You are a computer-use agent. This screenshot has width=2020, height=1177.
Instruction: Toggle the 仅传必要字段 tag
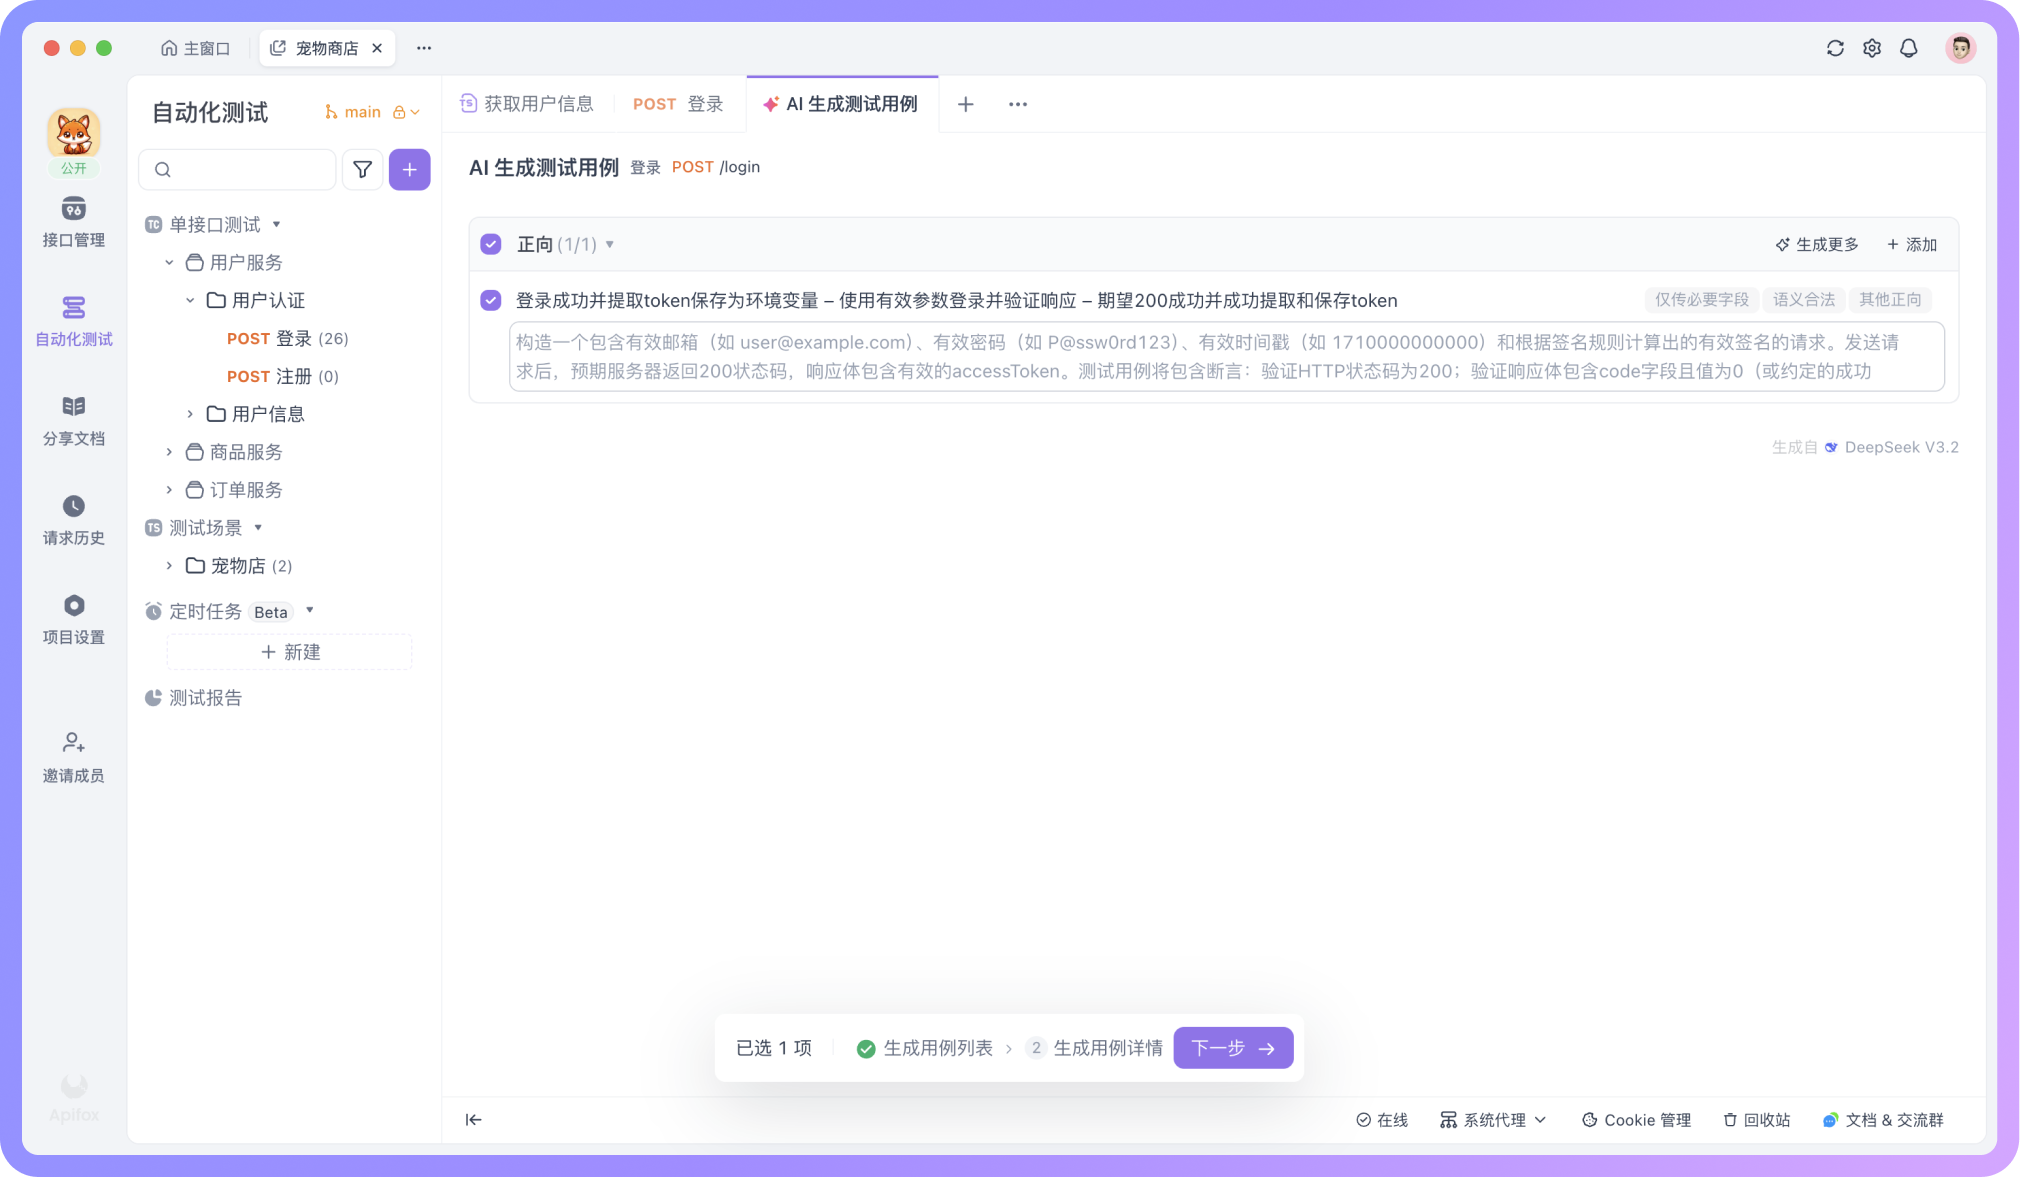(1700, 300)
